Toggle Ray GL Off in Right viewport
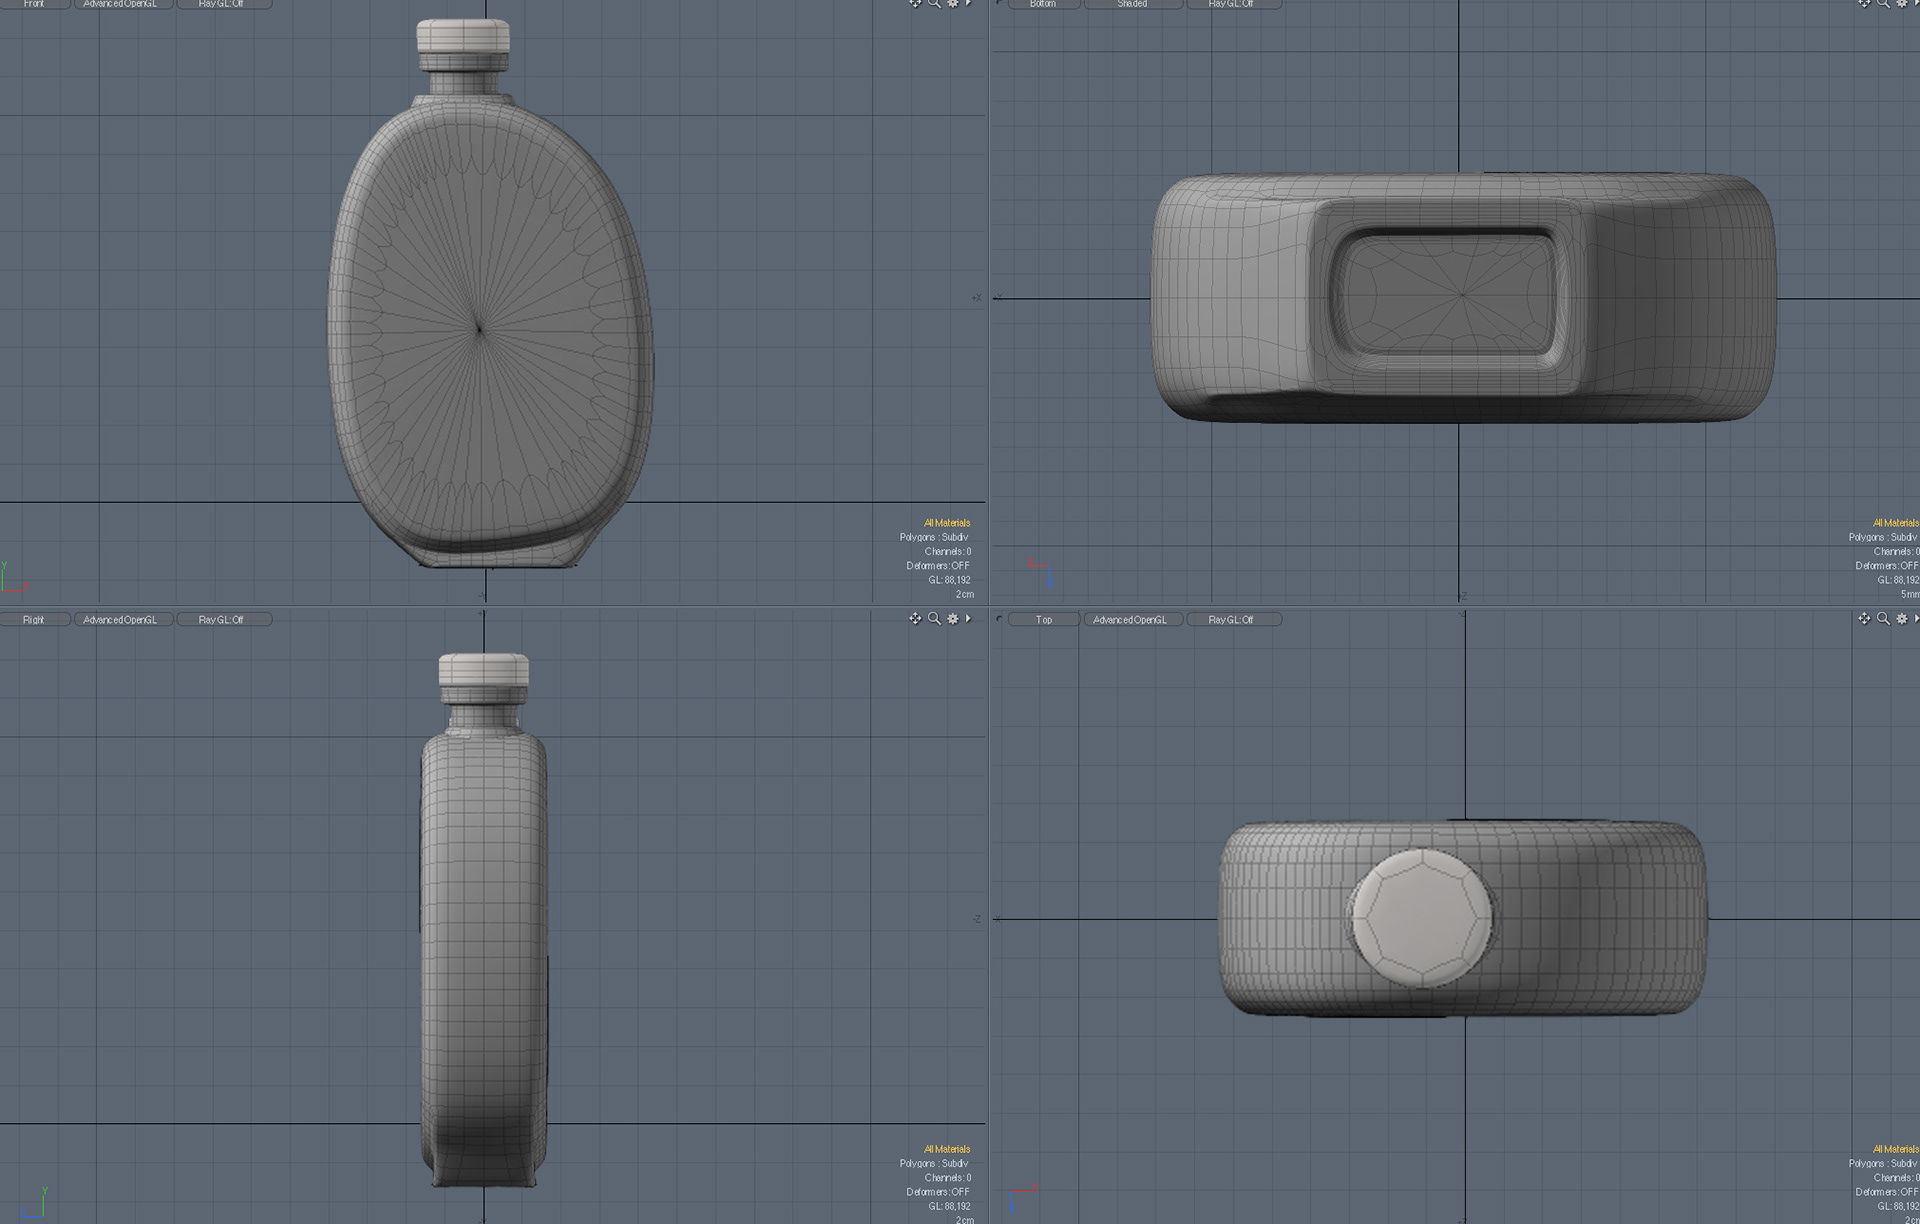Image resolution: width=1920 pixels, height=1224 pixels. [x=222, y=620]
